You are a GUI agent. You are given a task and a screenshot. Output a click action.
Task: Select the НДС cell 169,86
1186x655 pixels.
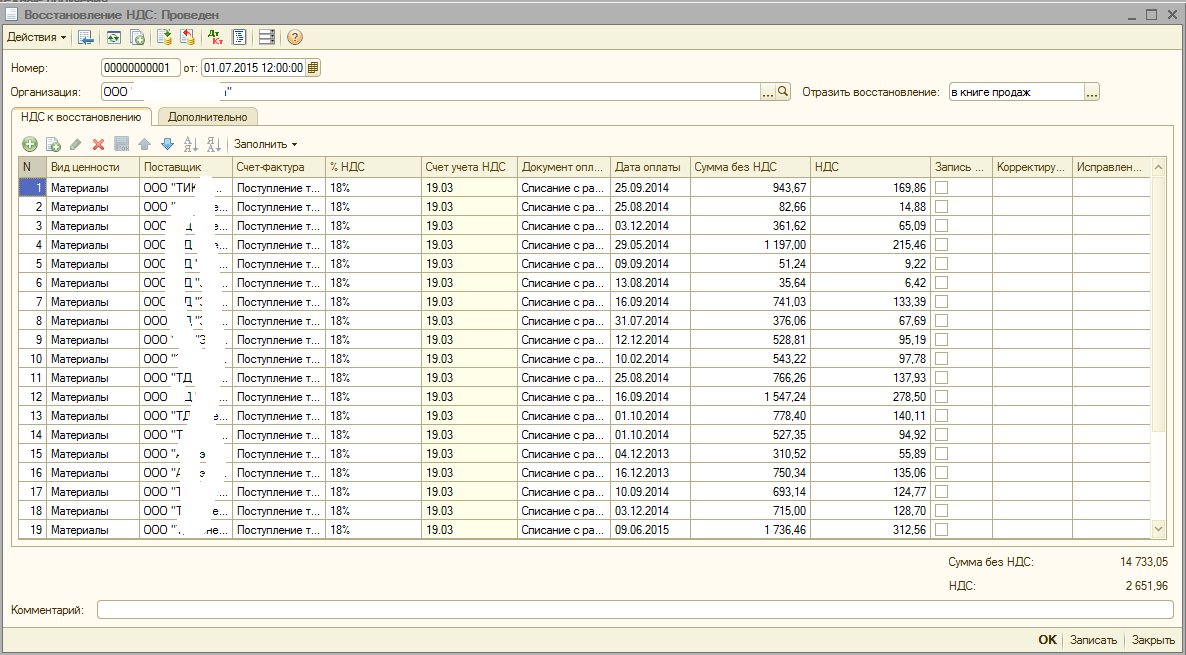pos(870,187)
